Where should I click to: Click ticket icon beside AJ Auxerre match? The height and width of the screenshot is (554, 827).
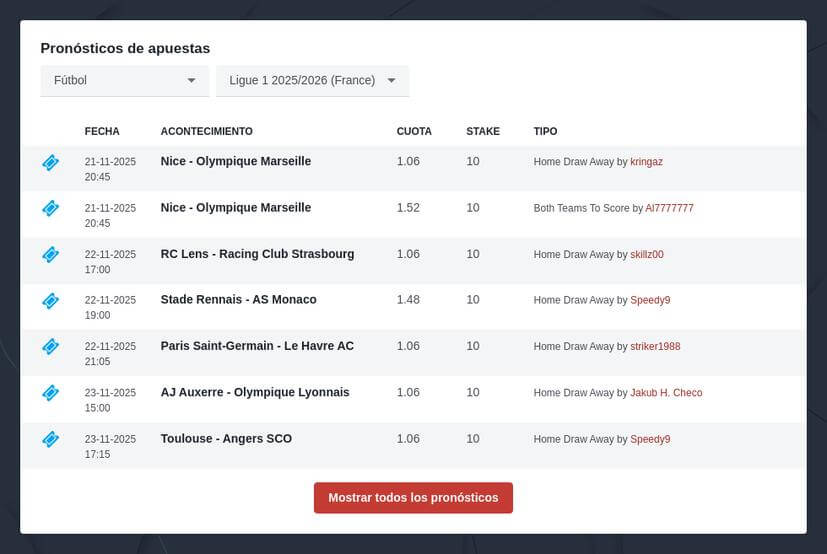pyautogui.click(x=50, y=393)
